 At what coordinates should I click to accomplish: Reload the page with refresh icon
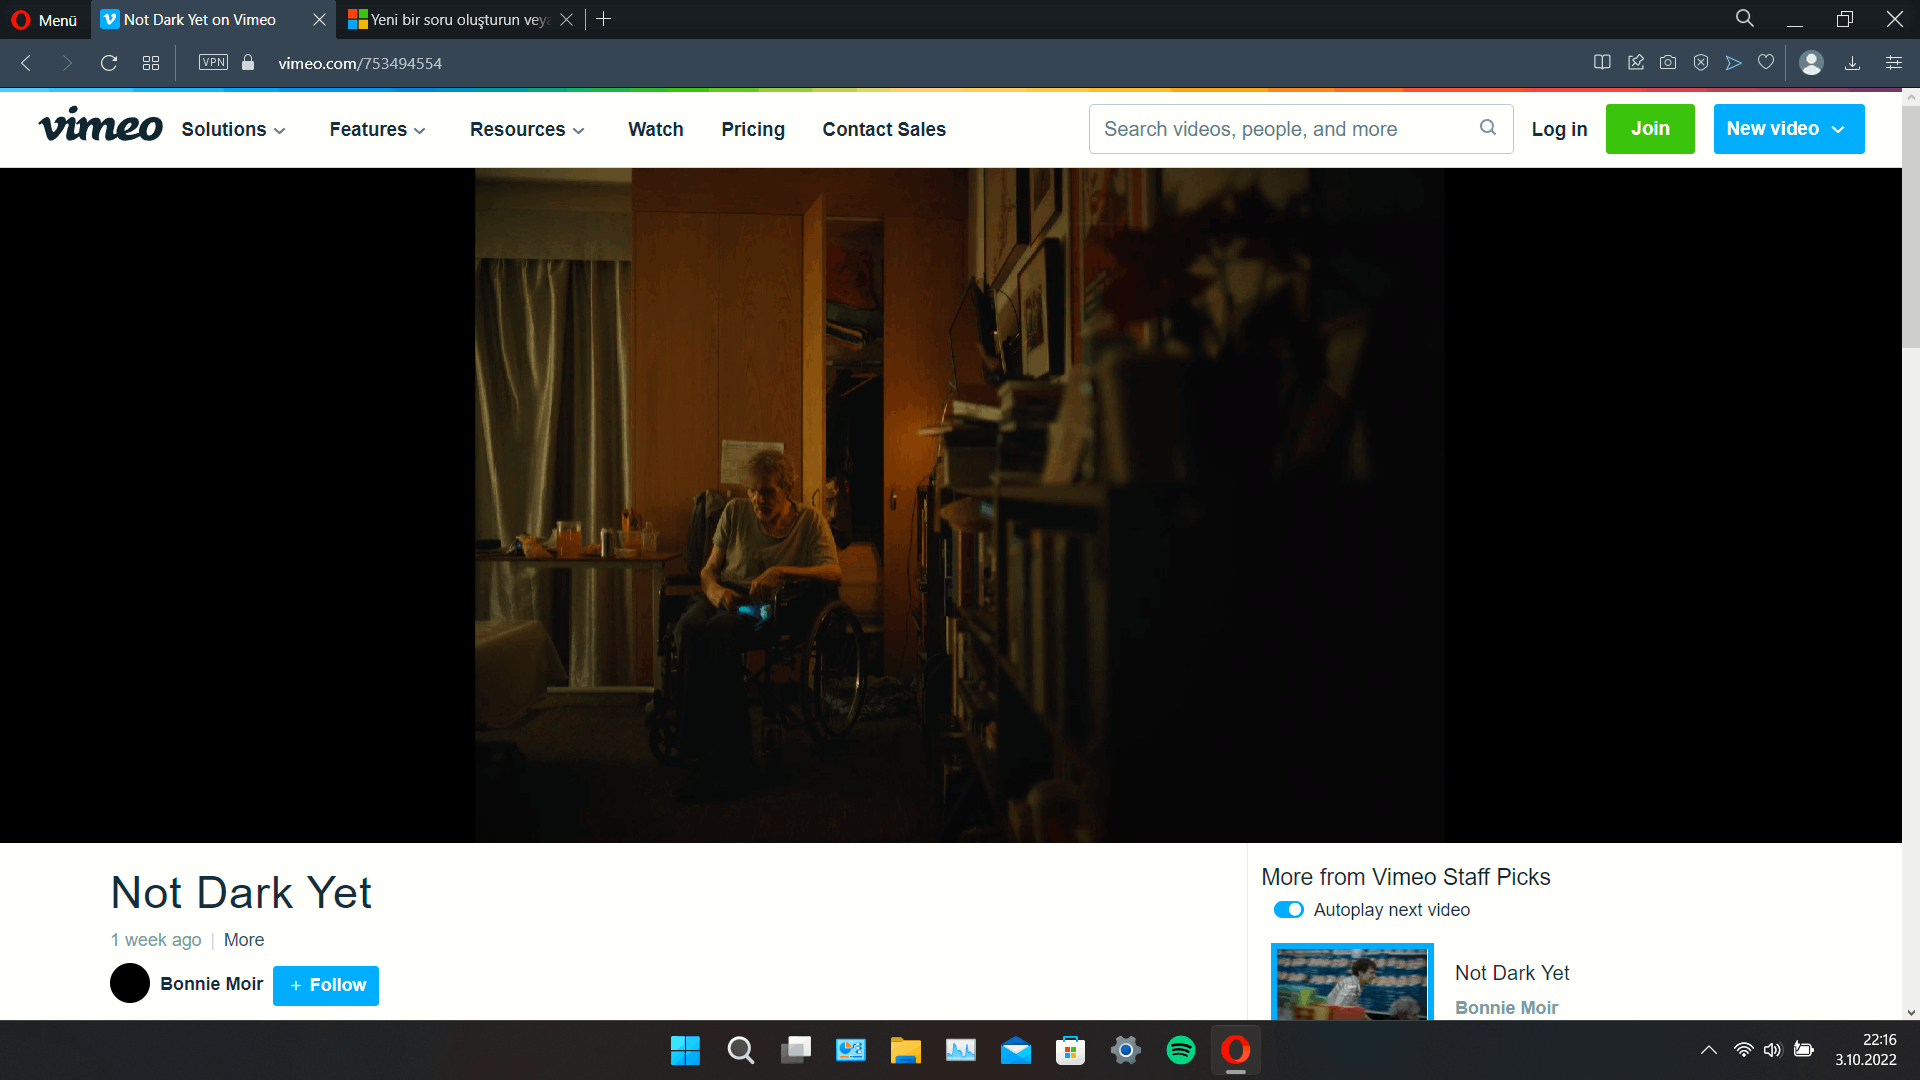(x=109, y=63)
